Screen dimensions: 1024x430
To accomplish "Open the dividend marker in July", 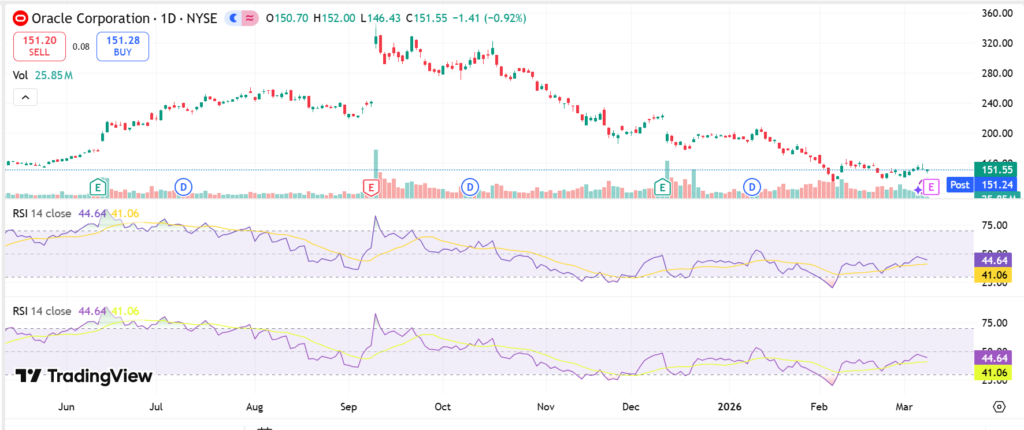I will (x=183, y=186).
